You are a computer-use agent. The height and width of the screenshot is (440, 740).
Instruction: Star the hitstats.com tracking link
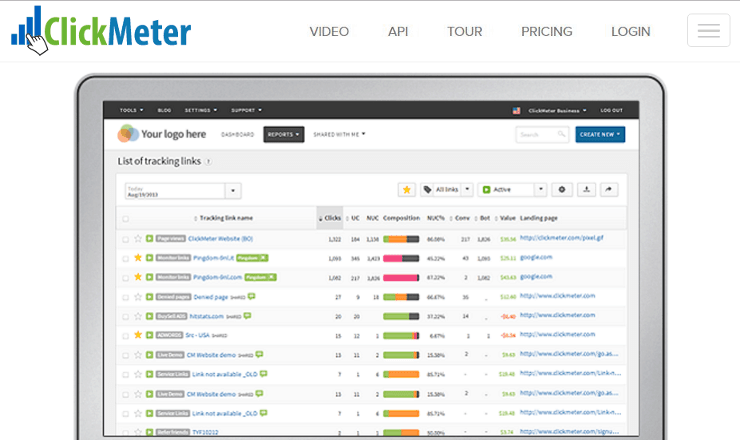pos(138,316)
